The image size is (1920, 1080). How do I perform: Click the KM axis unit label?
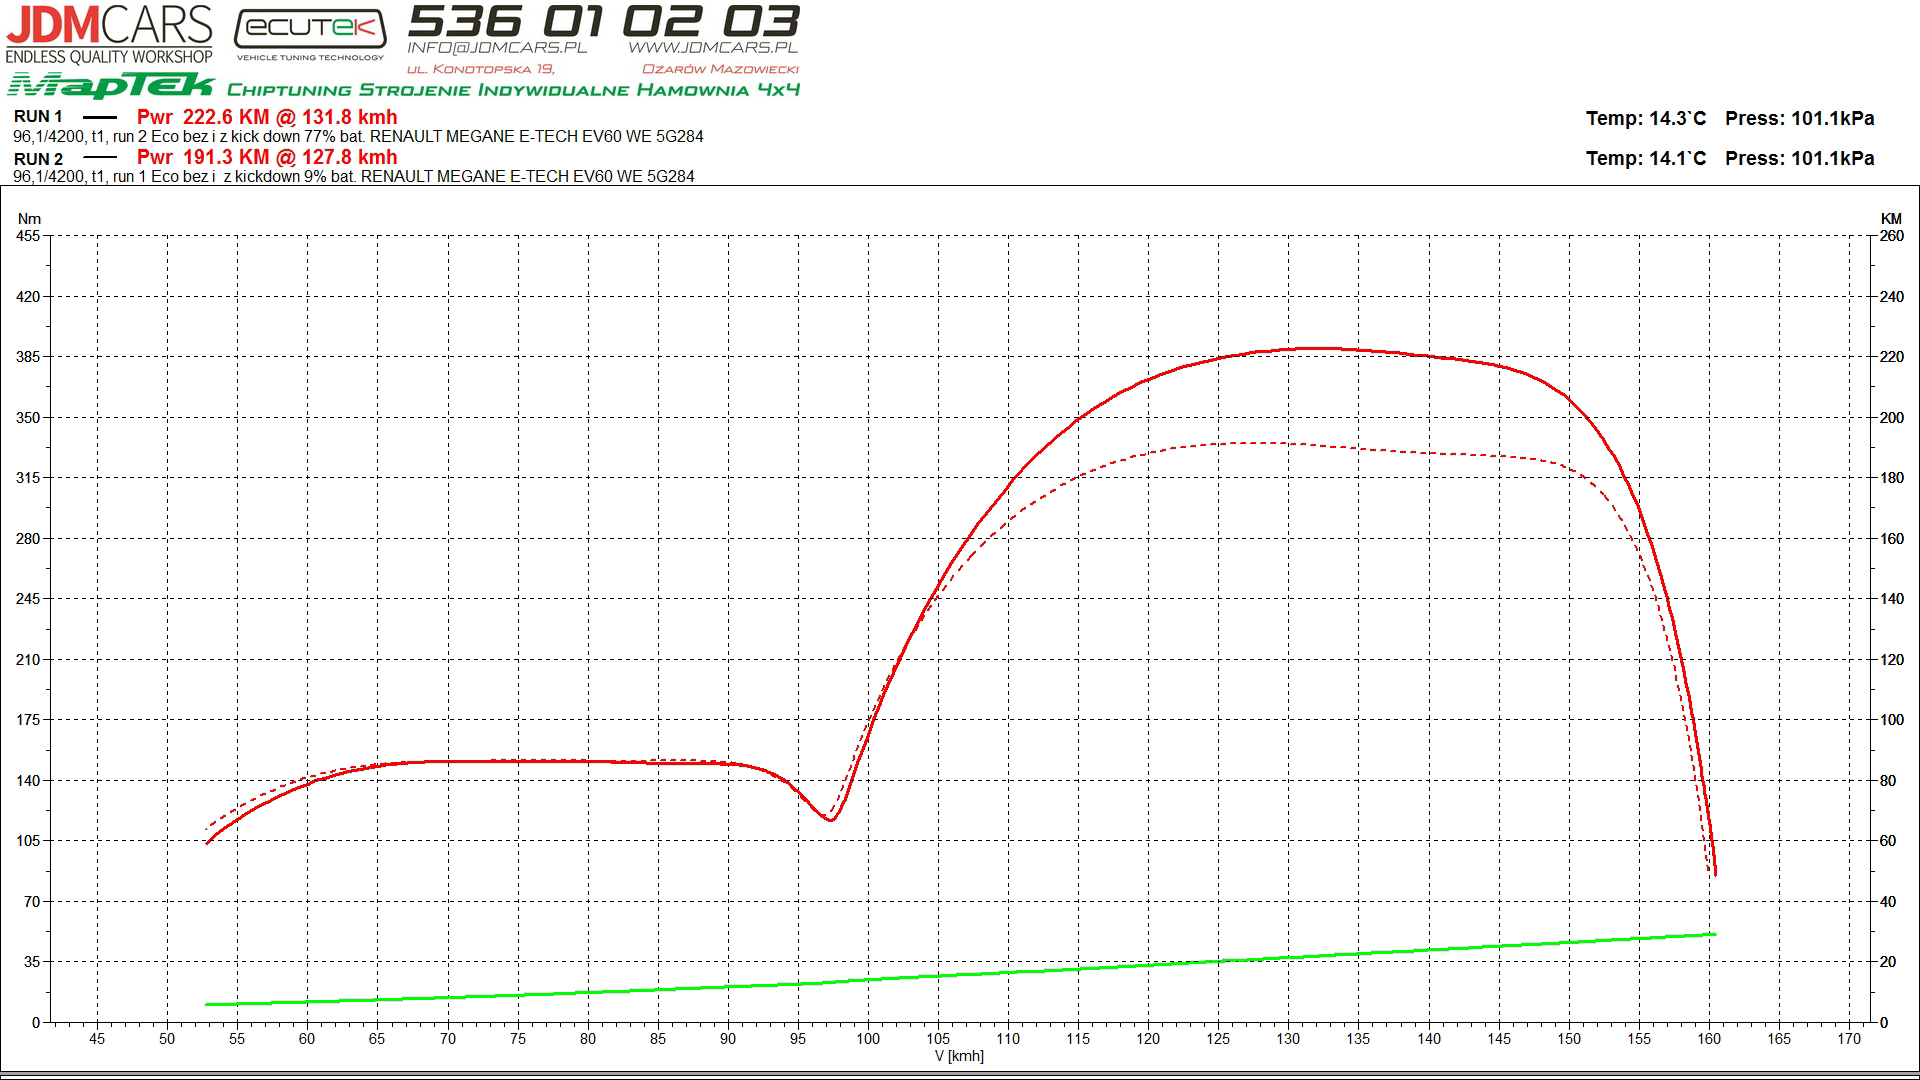(x=1890, y=219)
